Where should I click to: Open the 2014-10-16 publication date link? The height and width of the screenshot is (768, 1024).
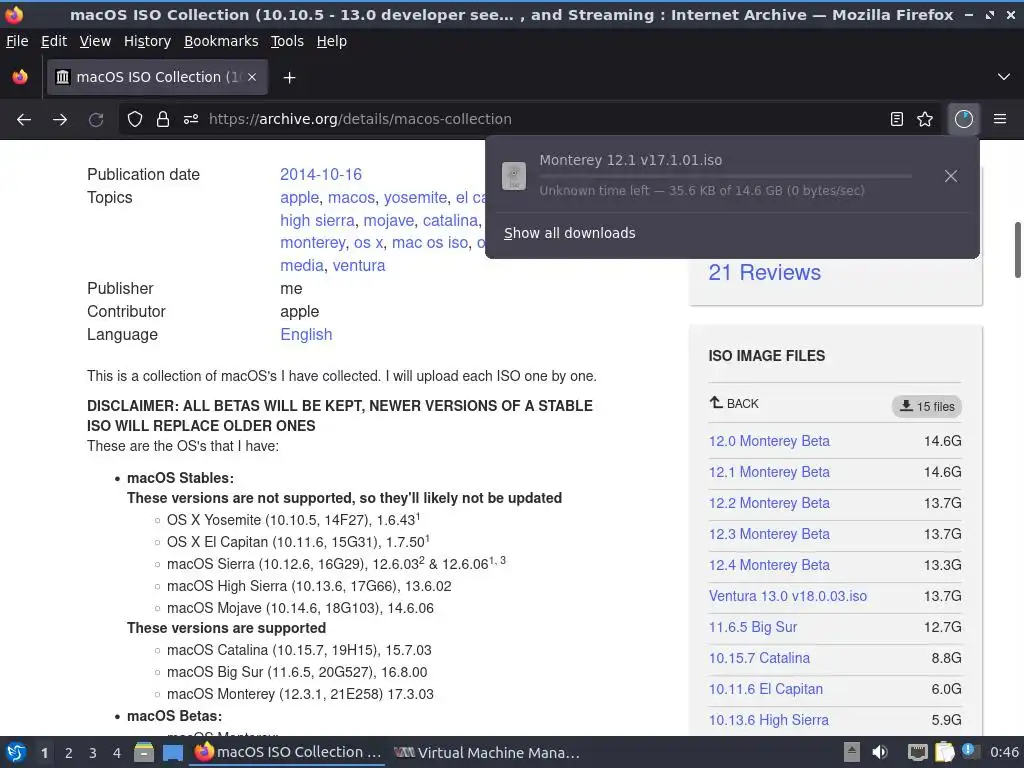(x=321, y=174)
